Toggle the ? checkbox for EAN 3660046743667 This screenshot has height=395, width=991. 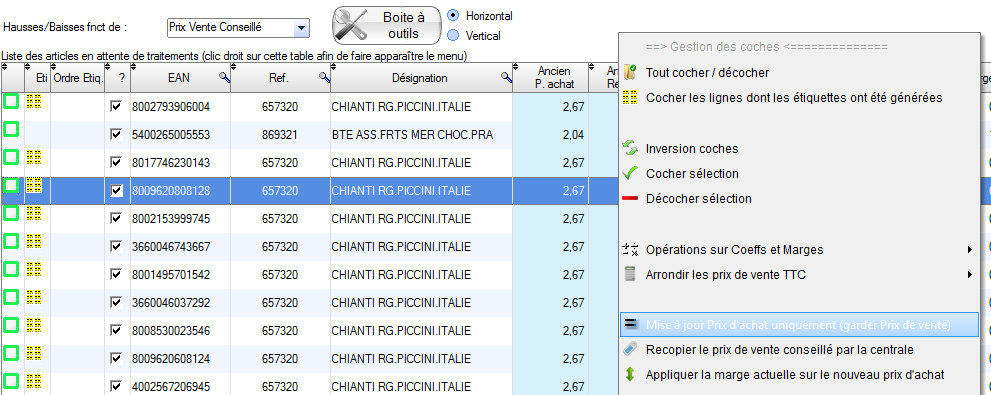[x=116, y=246]
